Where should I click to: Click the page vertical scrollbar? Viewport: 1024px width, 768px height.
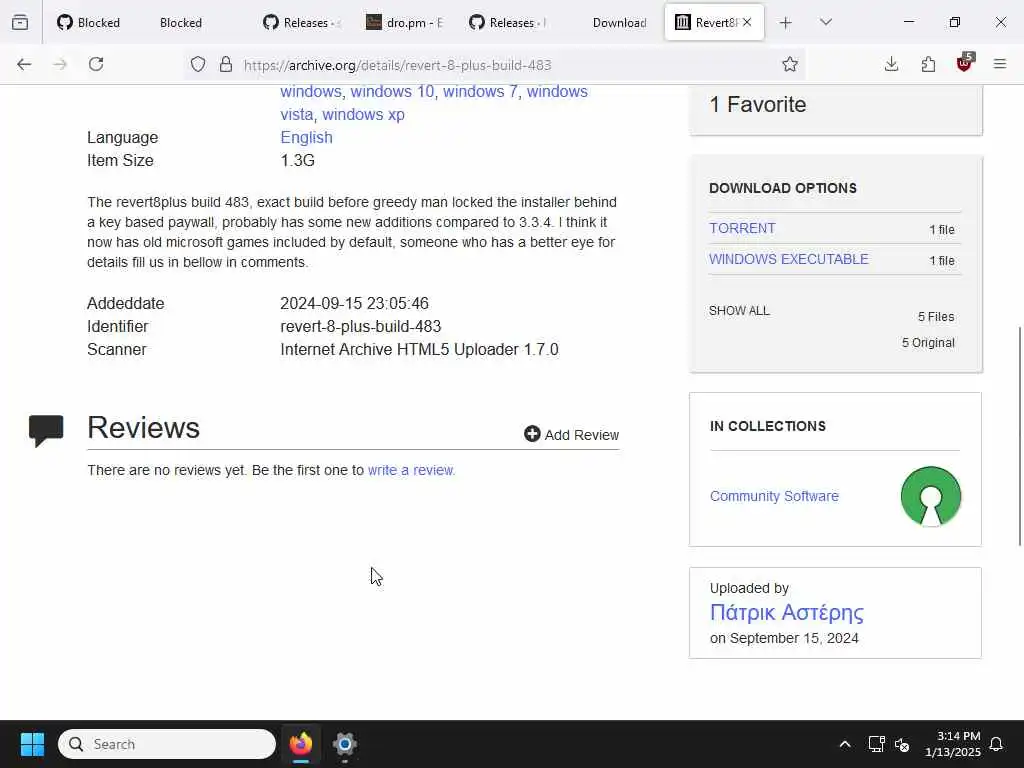click(1019, 436)
